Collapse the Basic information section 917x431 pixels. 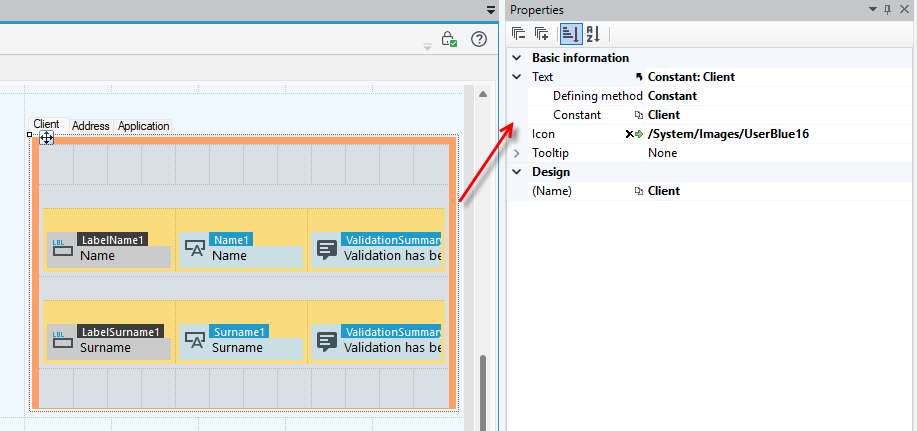516,58
